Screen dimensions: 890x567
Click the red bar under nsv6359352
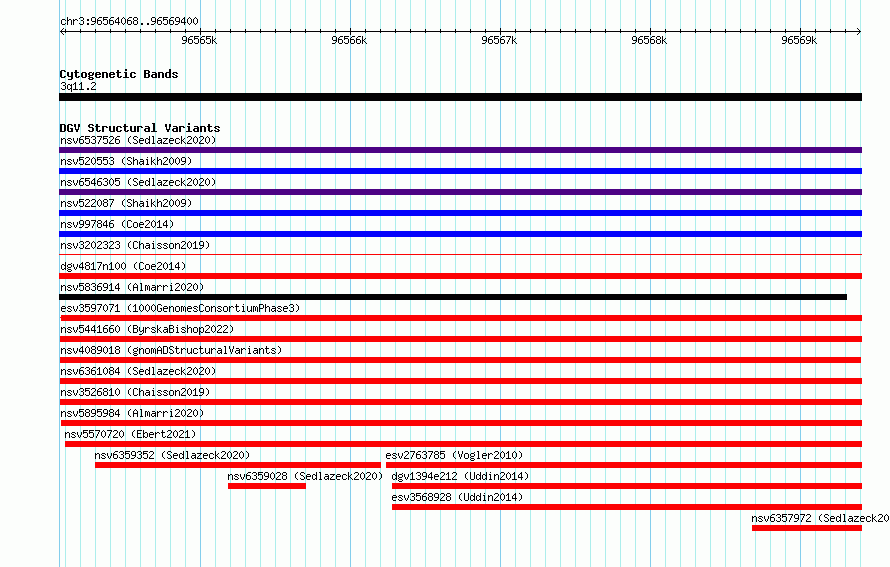click(238, 465)
